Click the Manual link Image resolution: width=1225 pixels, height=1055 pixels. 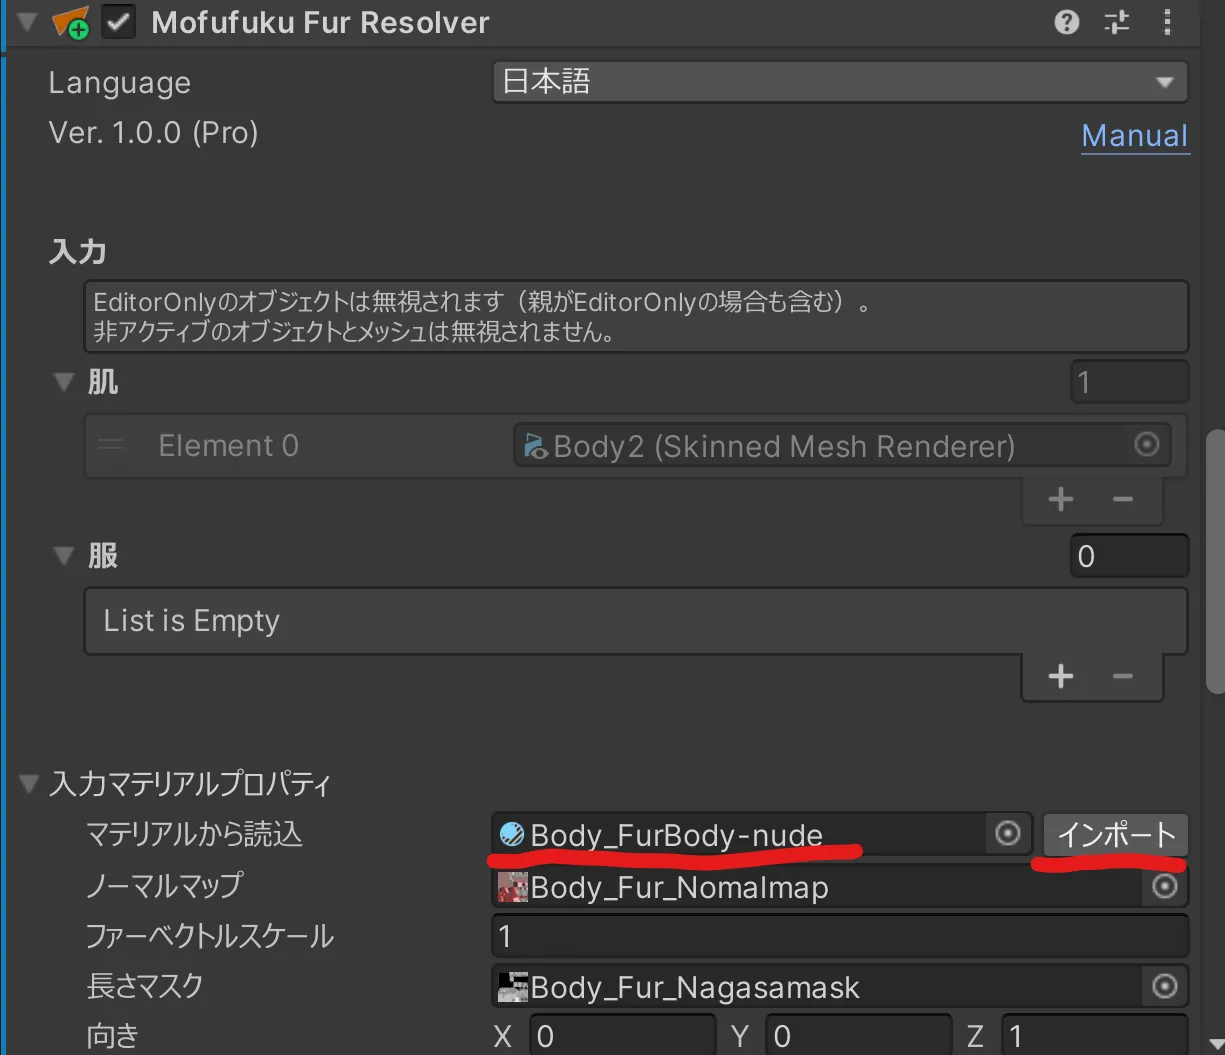pos(1134,136)
